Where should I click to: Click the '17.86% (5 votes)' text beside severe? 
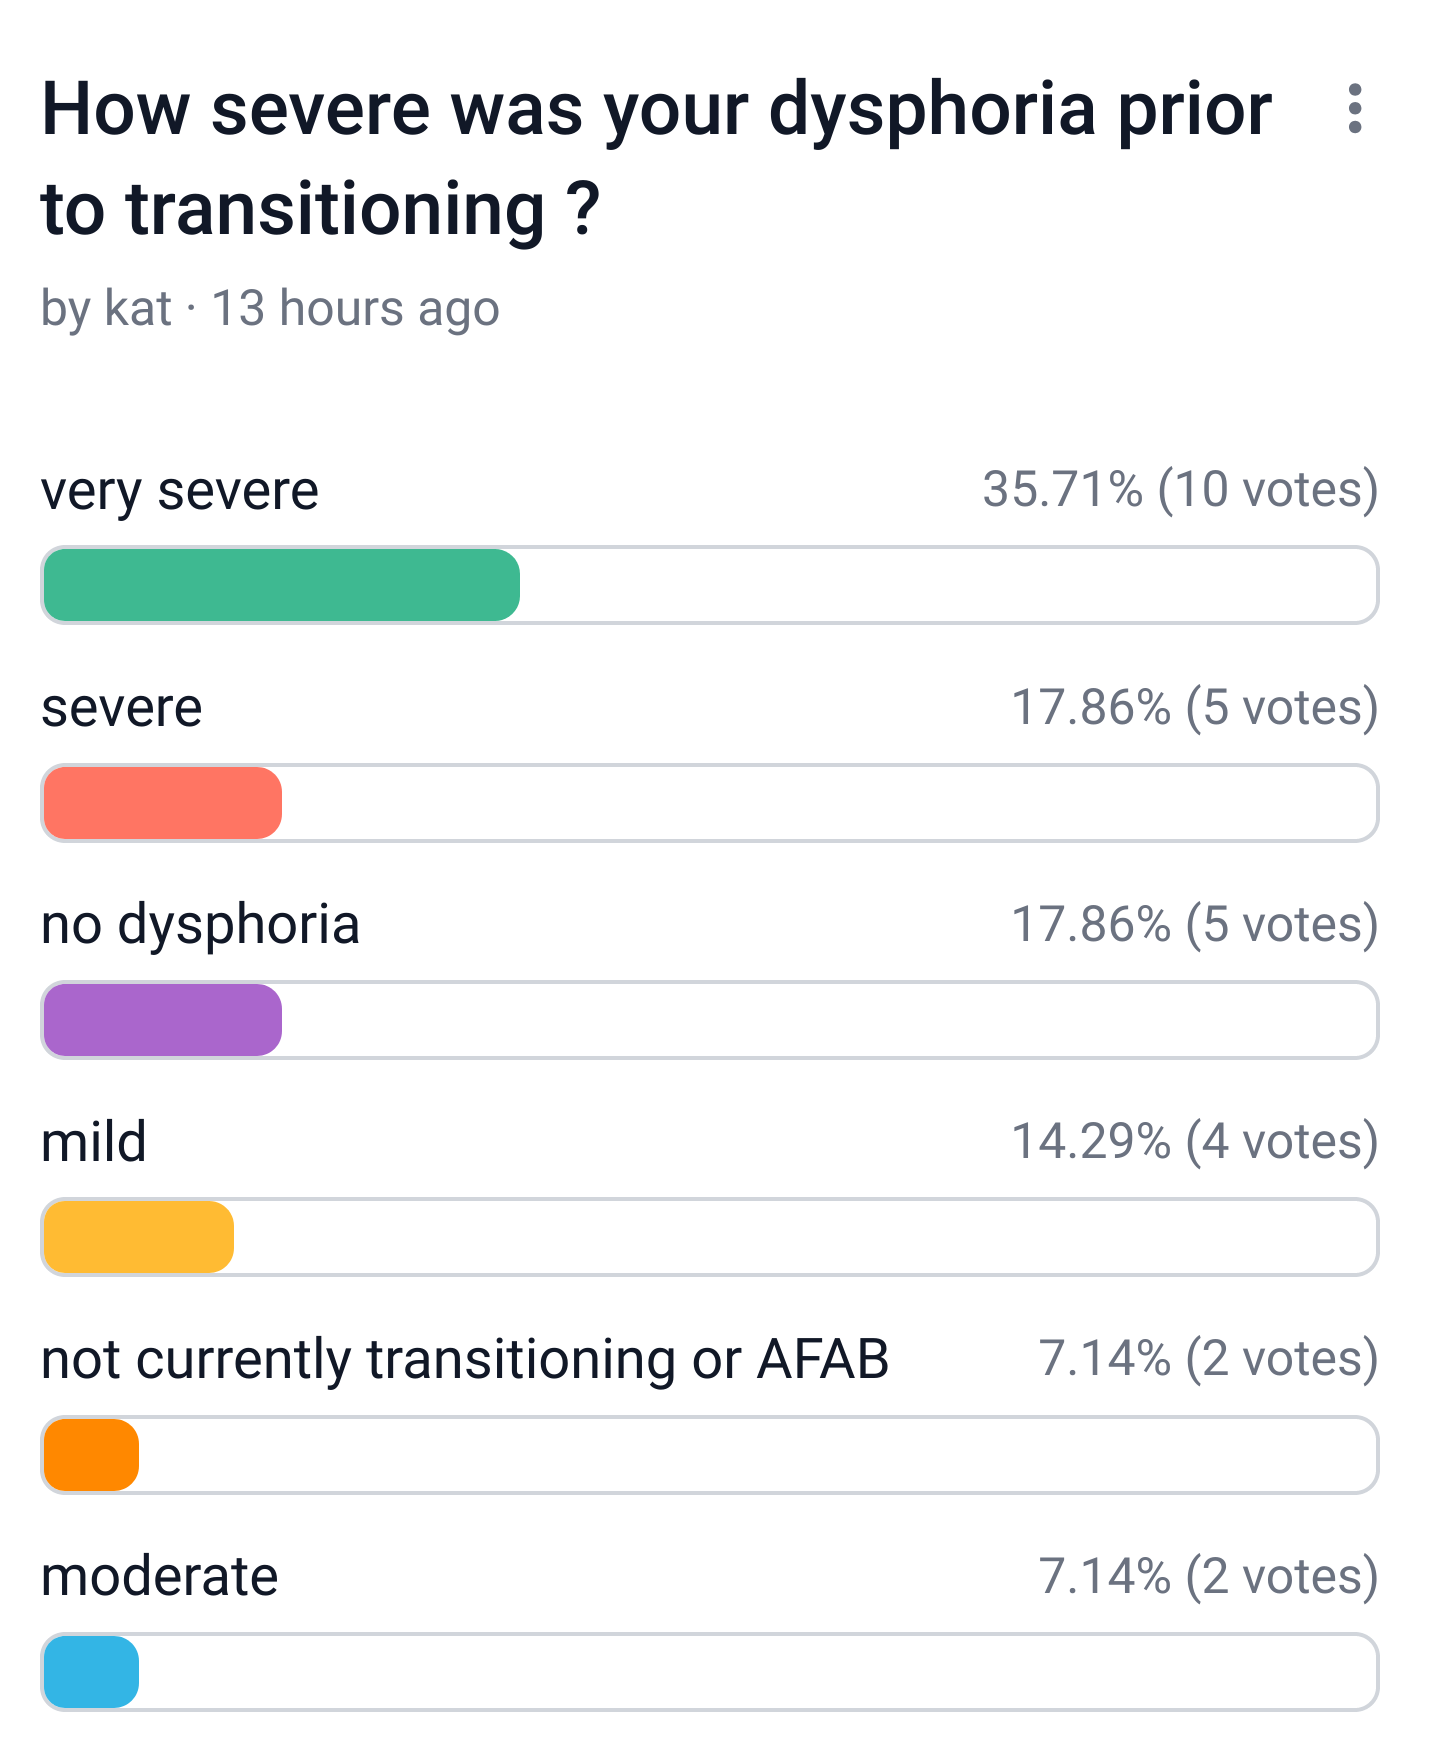pos(1195,707)
